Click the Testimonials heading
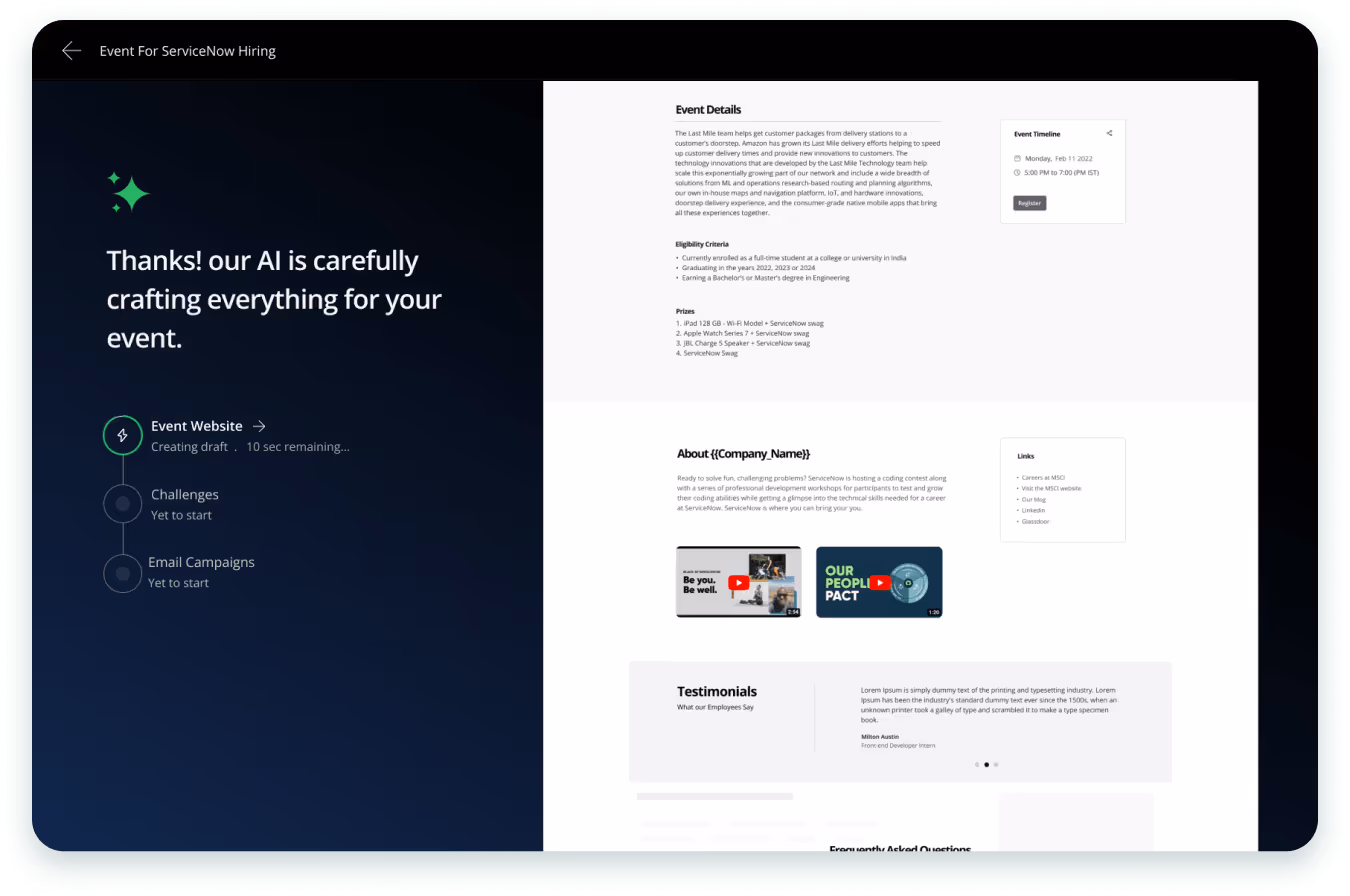Image resolution: width=1350 pixels, height=896 pixels. (717, 691)
